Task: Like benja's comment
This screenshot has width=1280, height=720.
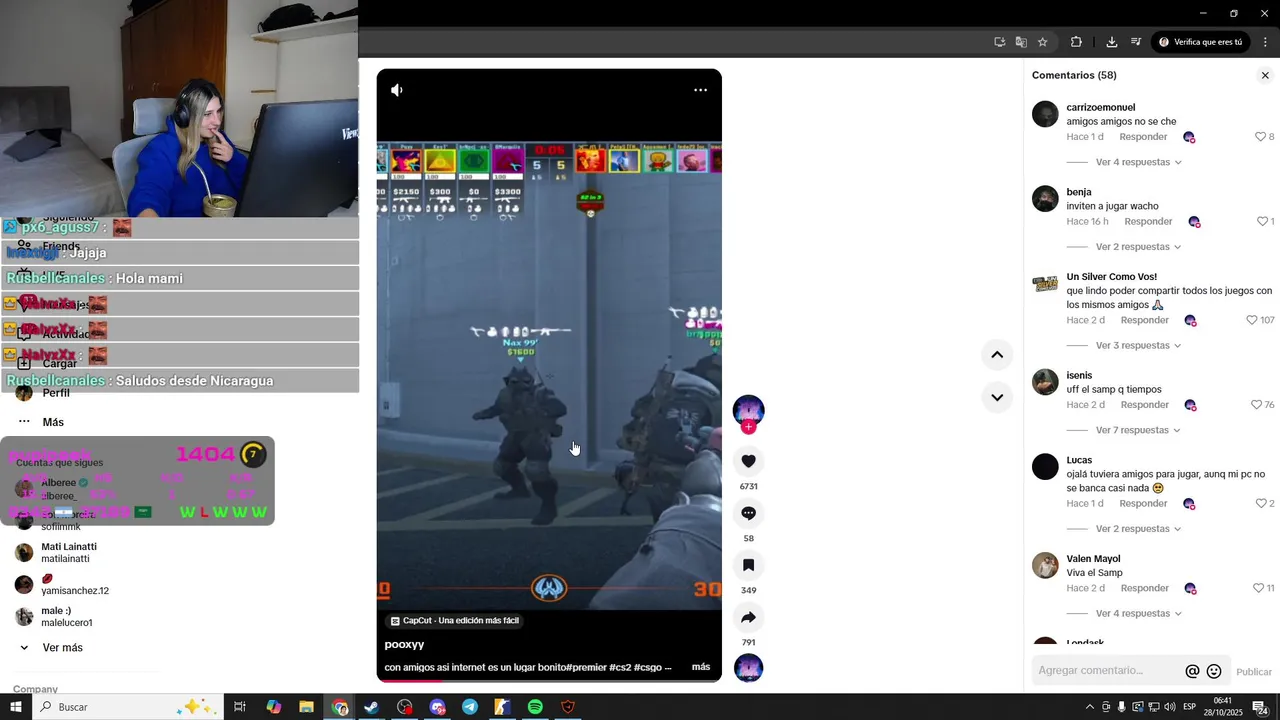Action: pyautogui.click(x=1262, y=222)
